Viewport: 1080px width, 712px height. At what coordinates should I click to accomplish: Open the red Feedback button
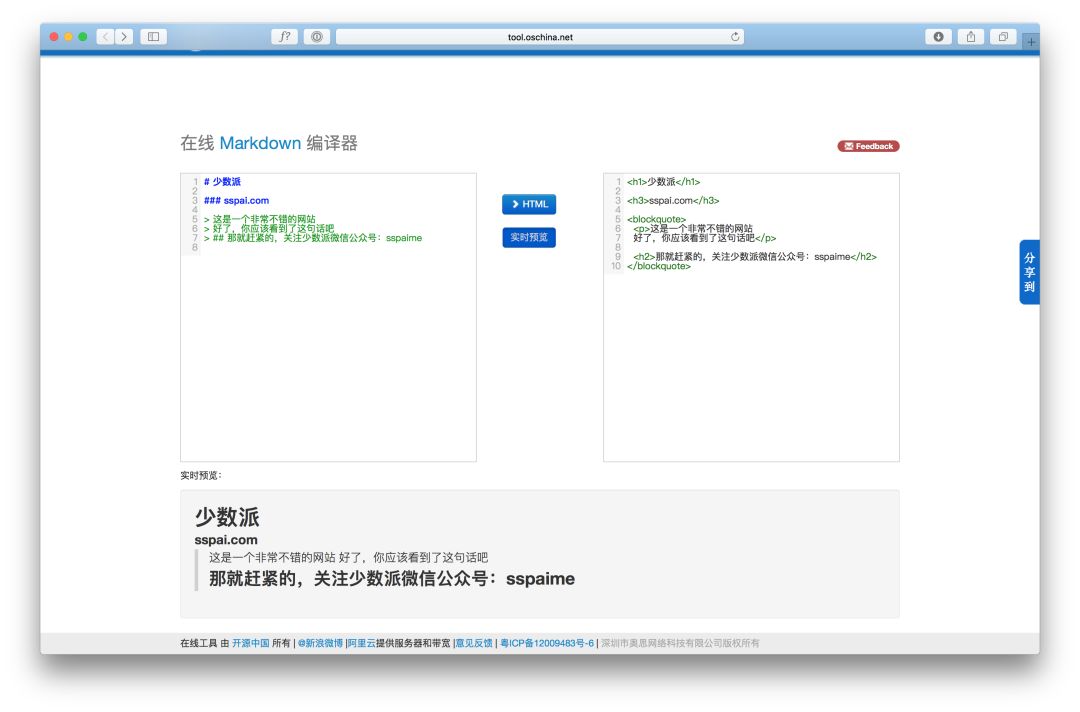[868, 146]
